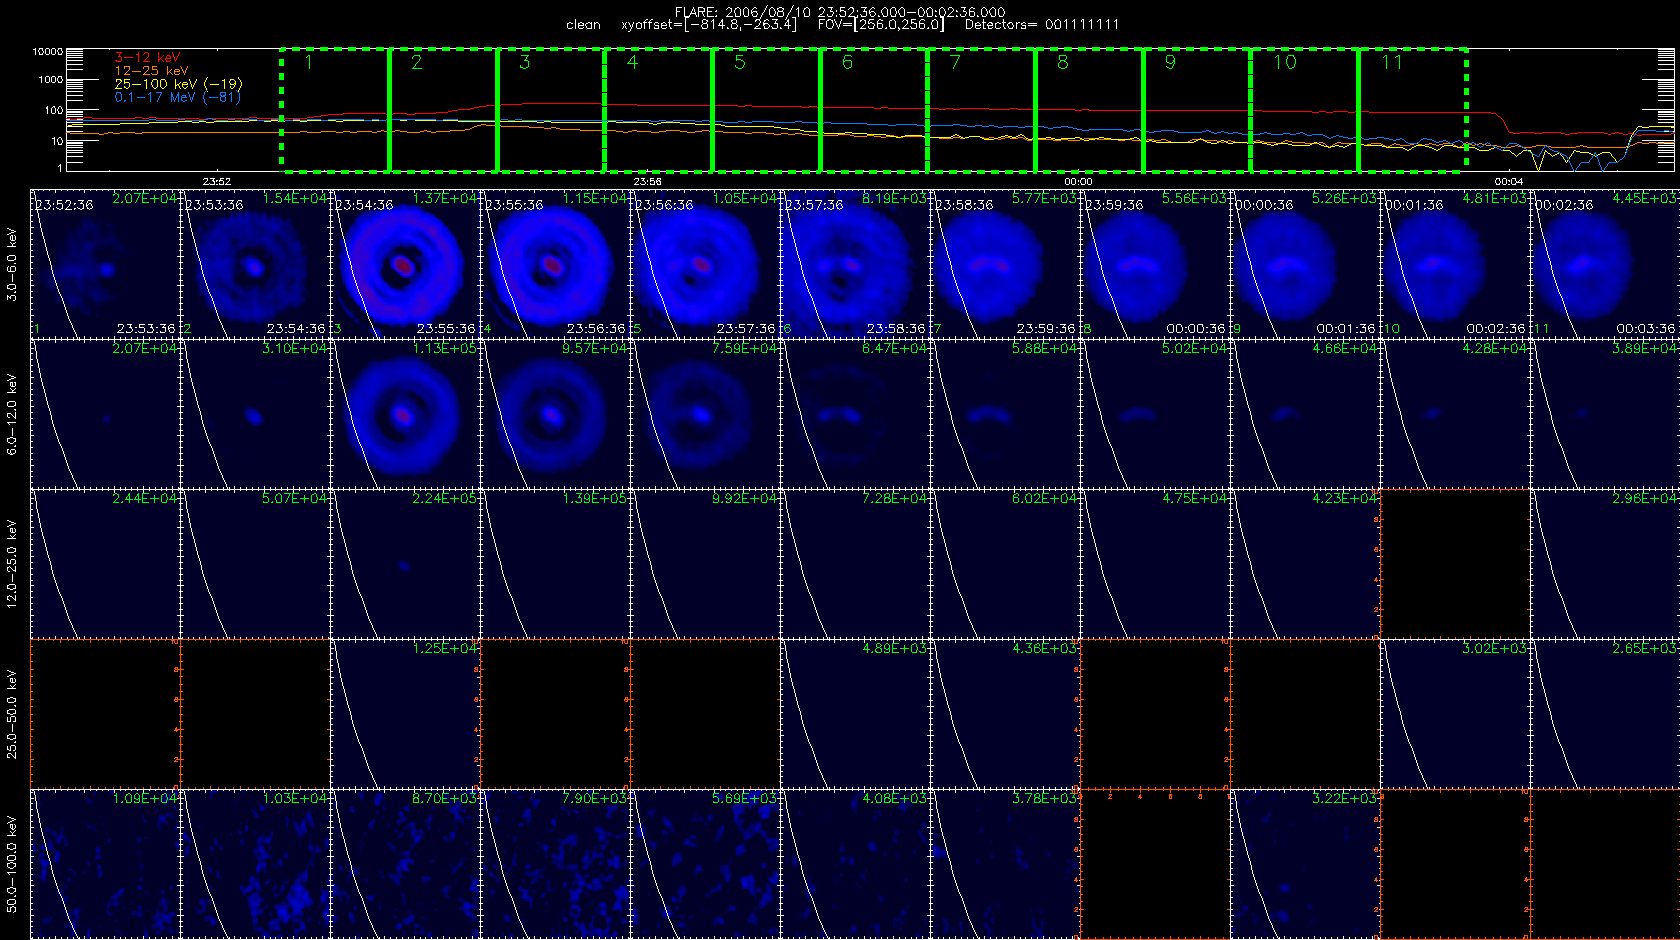Open the 12.0-25.0 keV image labeled 2.24E+05

tap(406, 564)
